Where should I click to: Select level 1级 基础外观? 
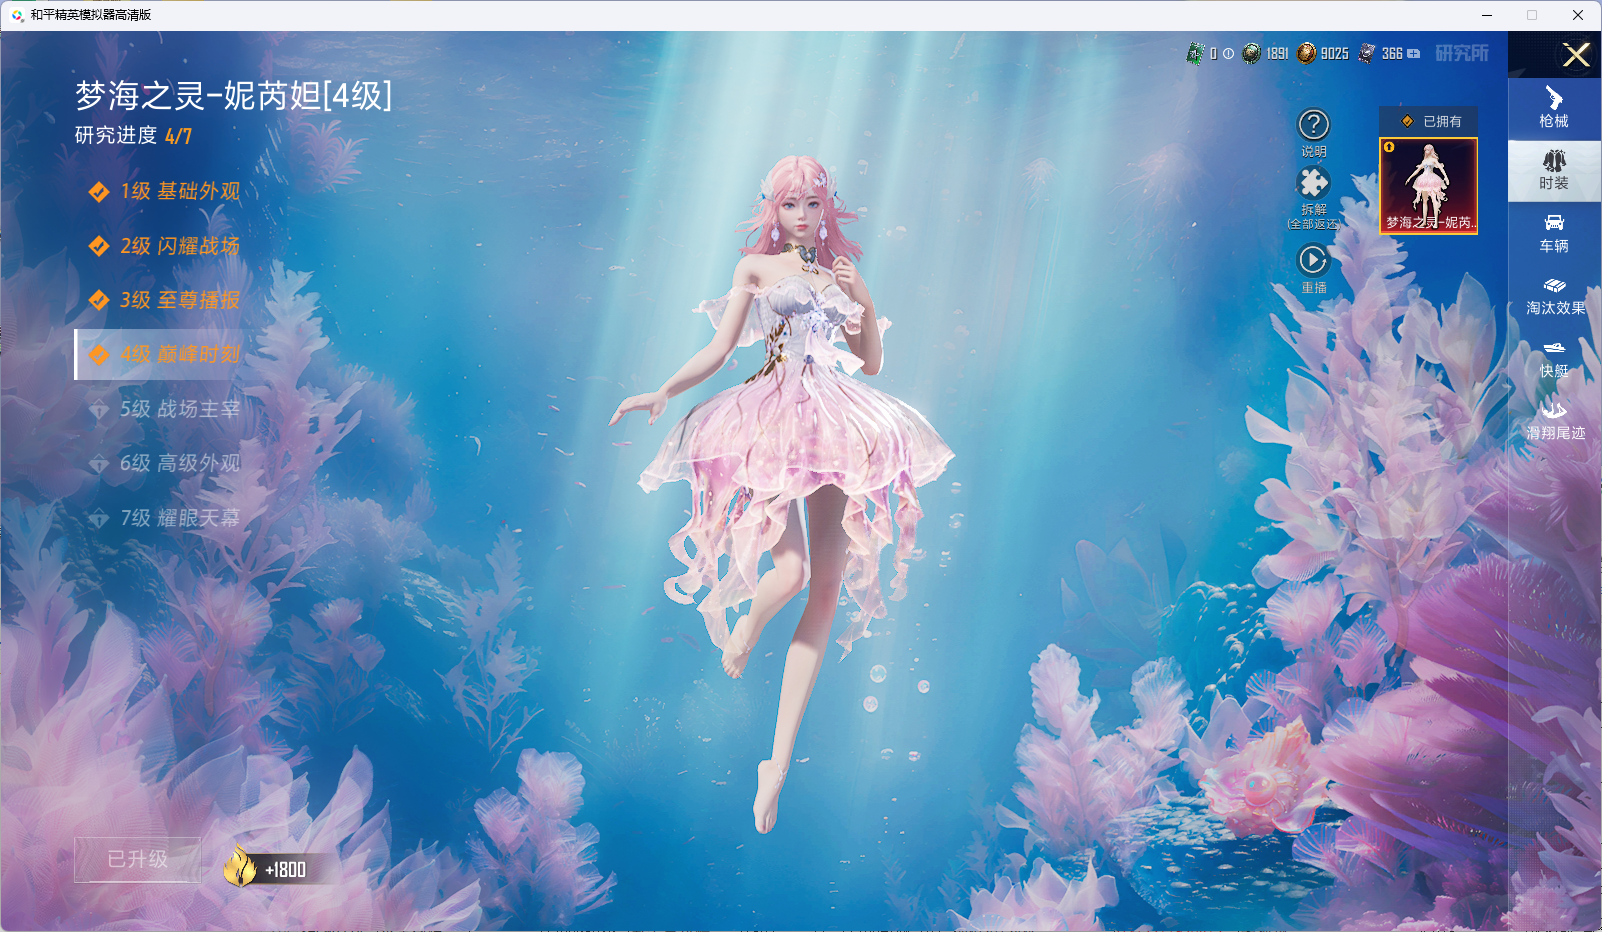coord(179,191)
